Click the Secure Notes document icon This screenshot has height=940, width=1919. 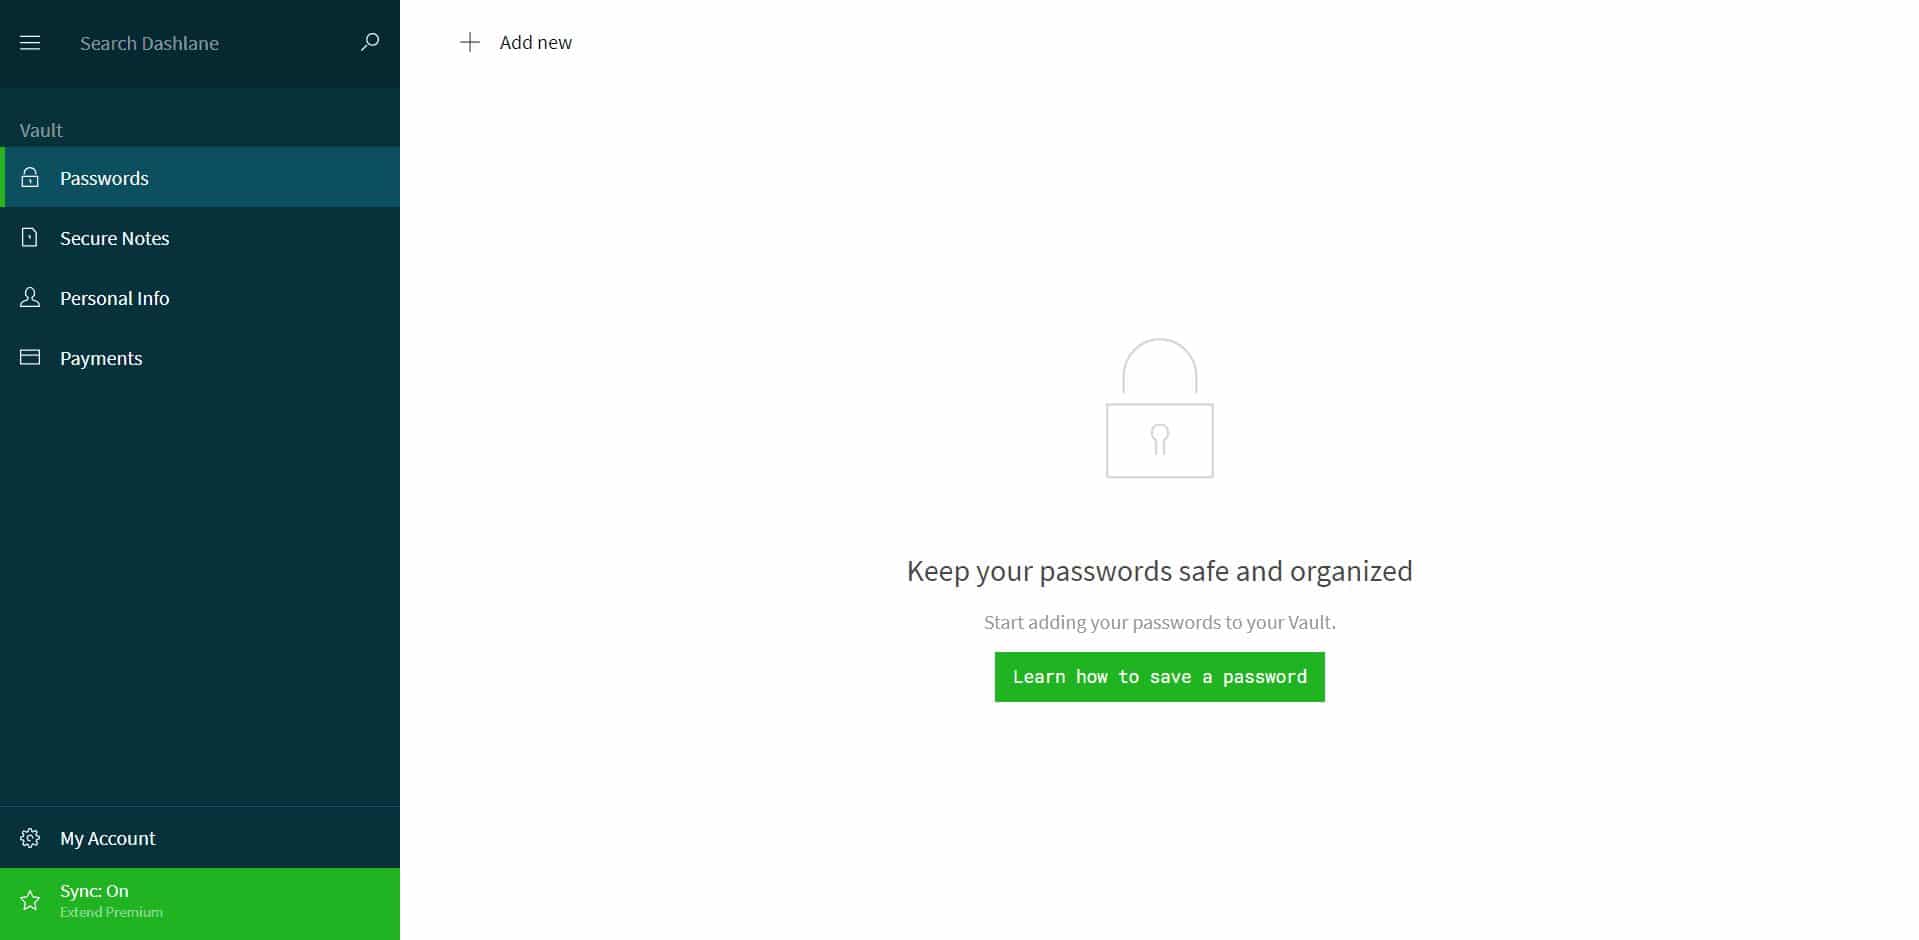[30, 237]
